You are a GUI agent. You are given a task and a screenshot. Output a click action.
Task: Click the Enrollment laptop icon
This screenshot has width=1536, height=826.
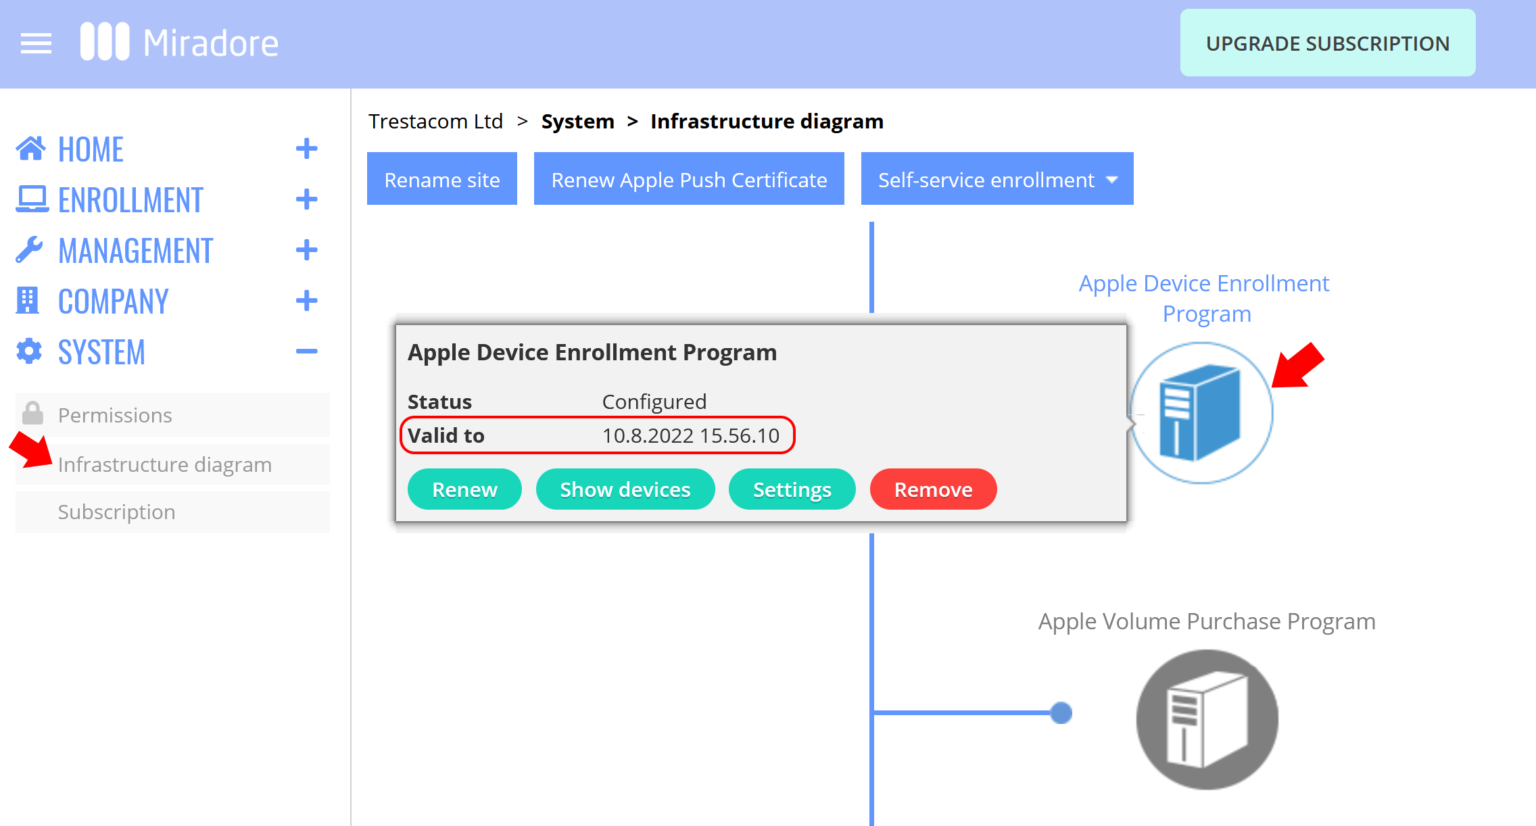[31, 199]
